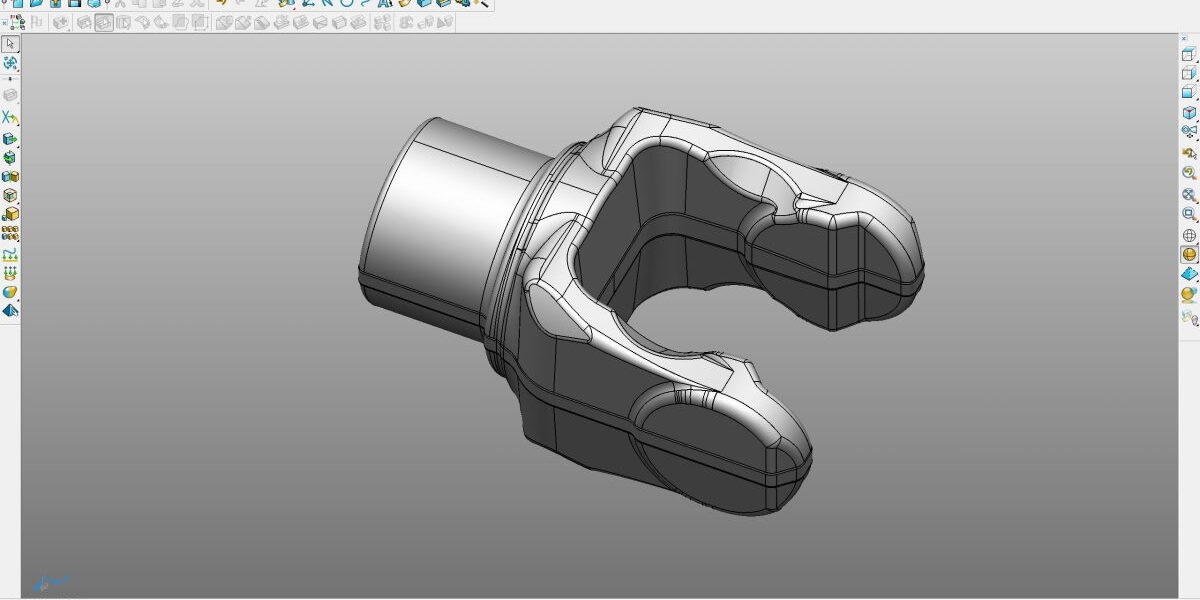This screenshot has height=600, width=1200.
Task: Click the yellow arrow with cursor icon
Action: coord(1189,153)
